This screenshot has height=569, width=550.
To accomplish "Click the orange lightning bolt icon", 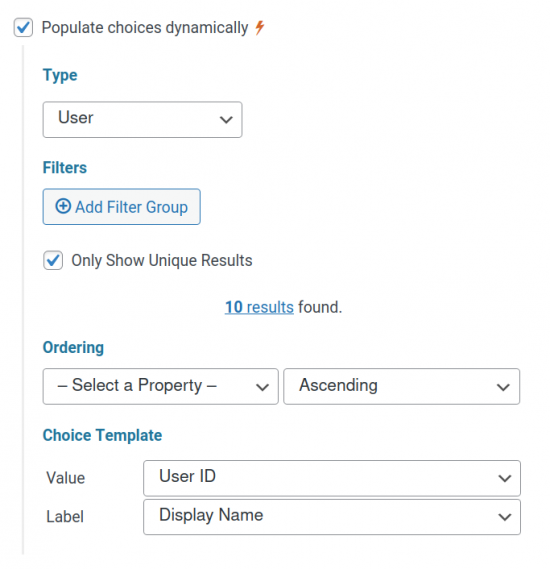I will click(259, 28).
